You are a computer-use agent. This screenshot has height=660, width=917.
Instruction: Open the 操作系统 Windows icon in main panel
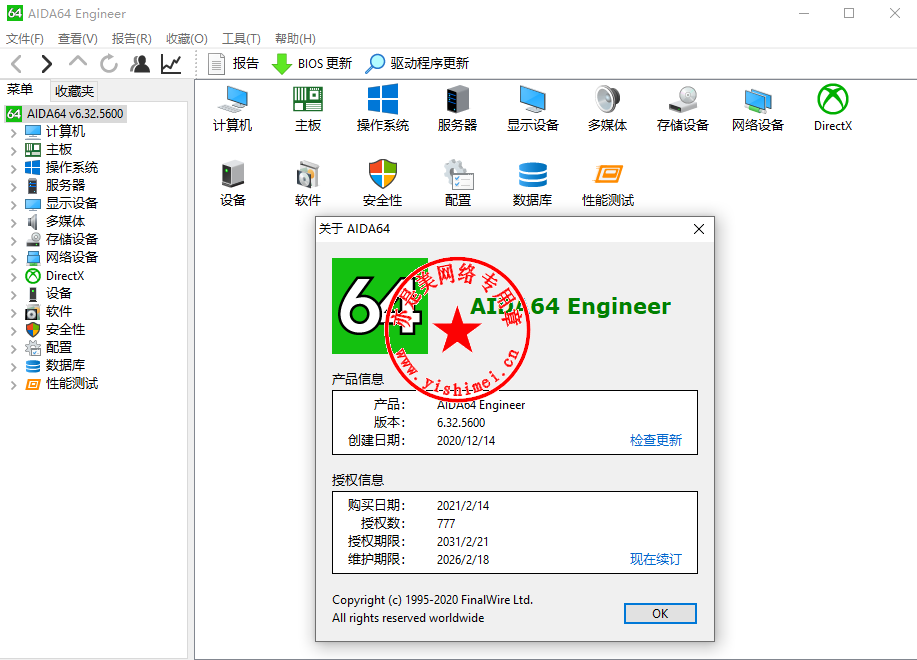tap(382, 108)
